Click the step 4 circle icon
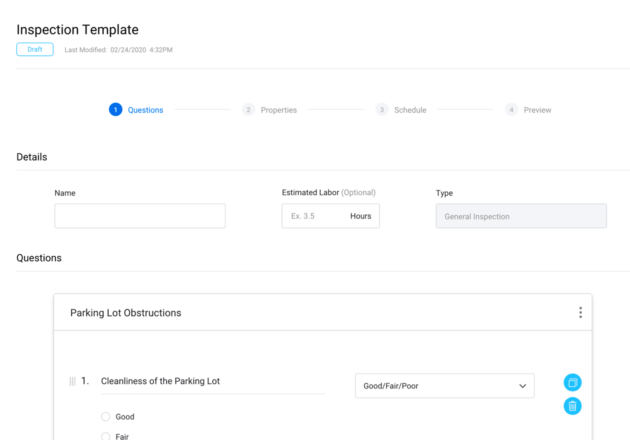 (511, 109)
